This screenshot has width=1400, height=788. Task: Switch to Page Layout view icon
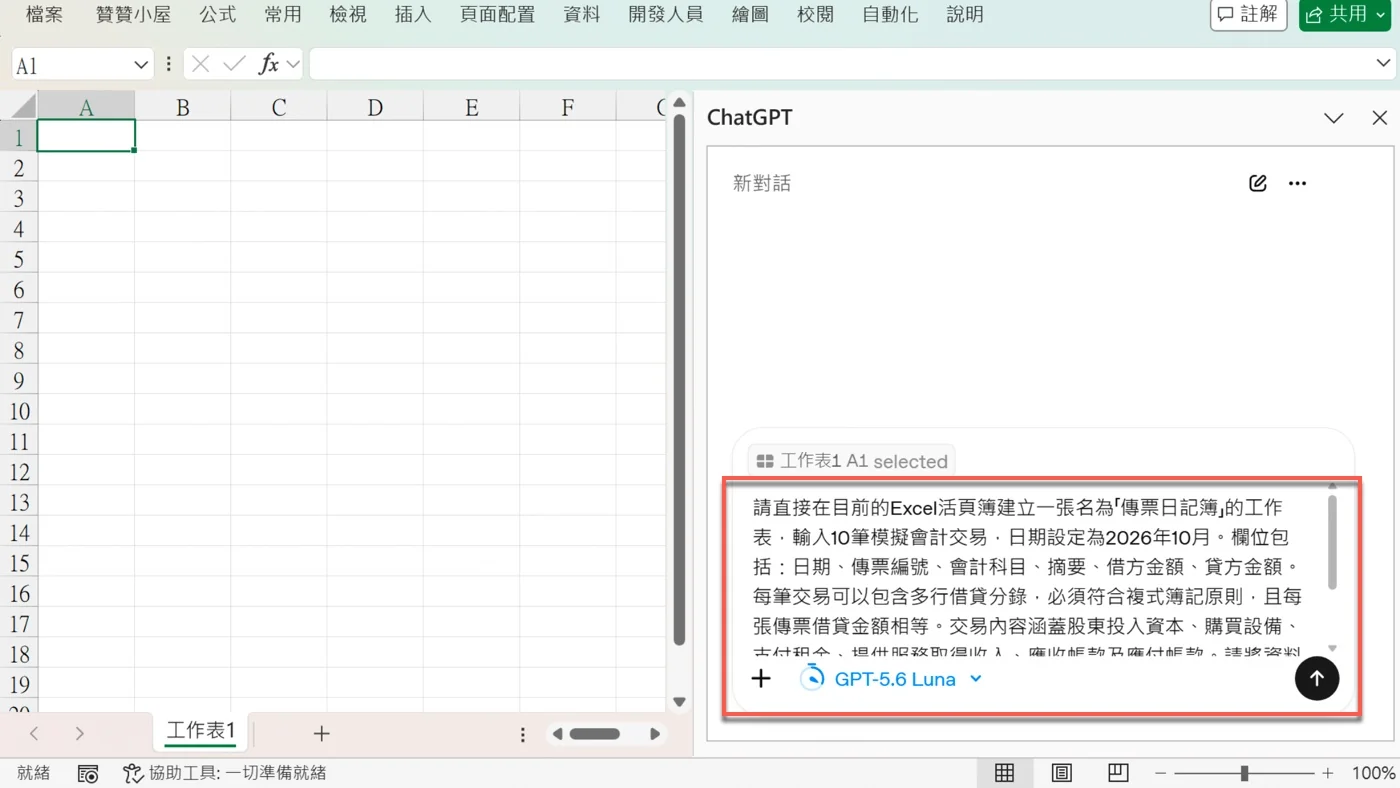click(1061, 773)
